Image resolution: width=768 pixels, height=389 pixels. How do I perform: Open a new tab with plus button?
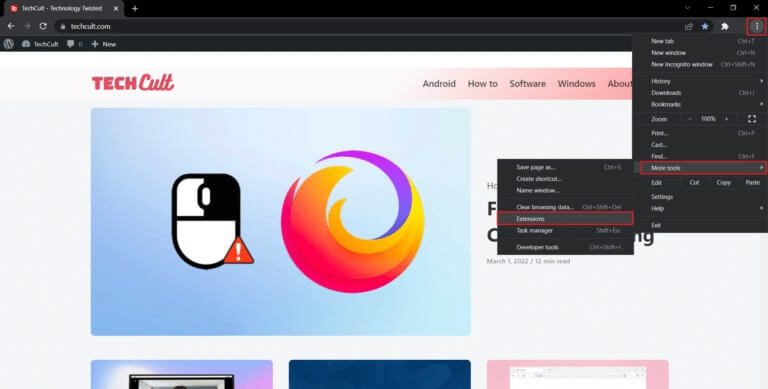135,8
